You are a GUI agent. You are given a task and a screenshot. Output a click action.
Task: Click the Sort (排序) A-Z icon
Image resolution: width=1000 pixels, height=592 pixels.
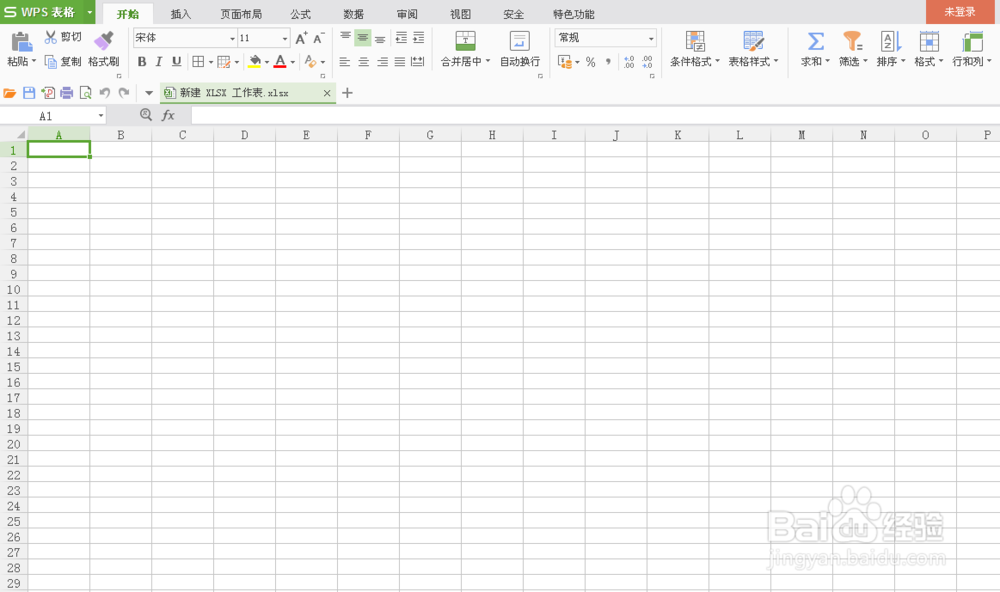pyautogui.click(x=890, y=41)
